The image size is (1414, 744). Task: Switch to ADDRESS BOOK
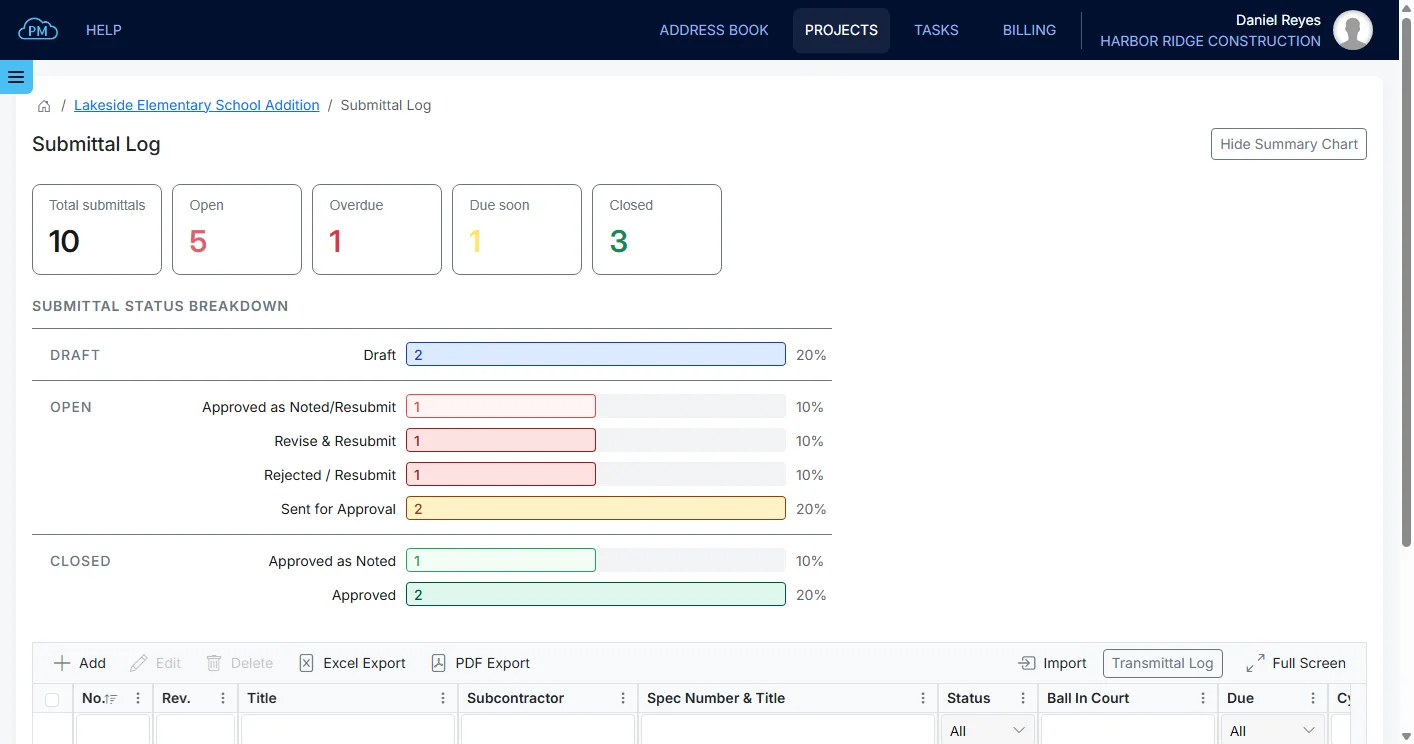coord(714,30)
